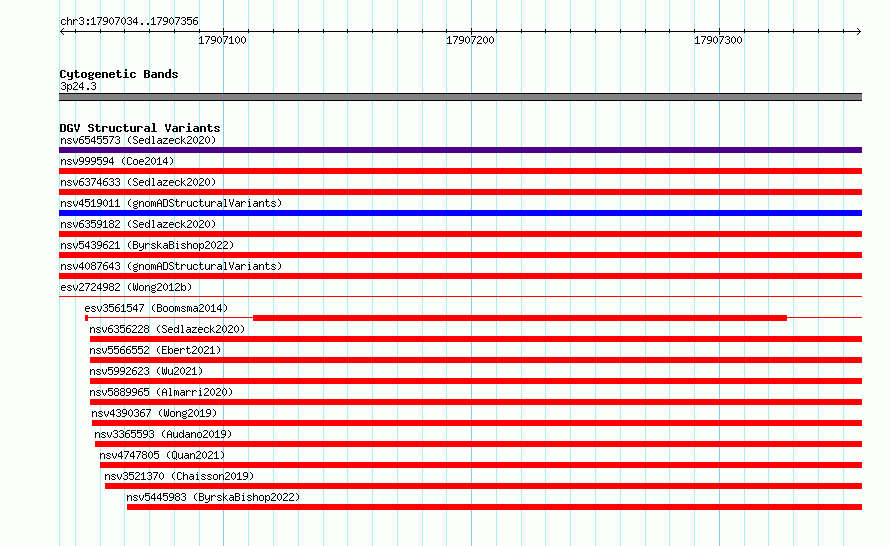Click the red nsv4087643 variant bar
The height and width of the screenshot is (546, 890).
click(460, 276)
